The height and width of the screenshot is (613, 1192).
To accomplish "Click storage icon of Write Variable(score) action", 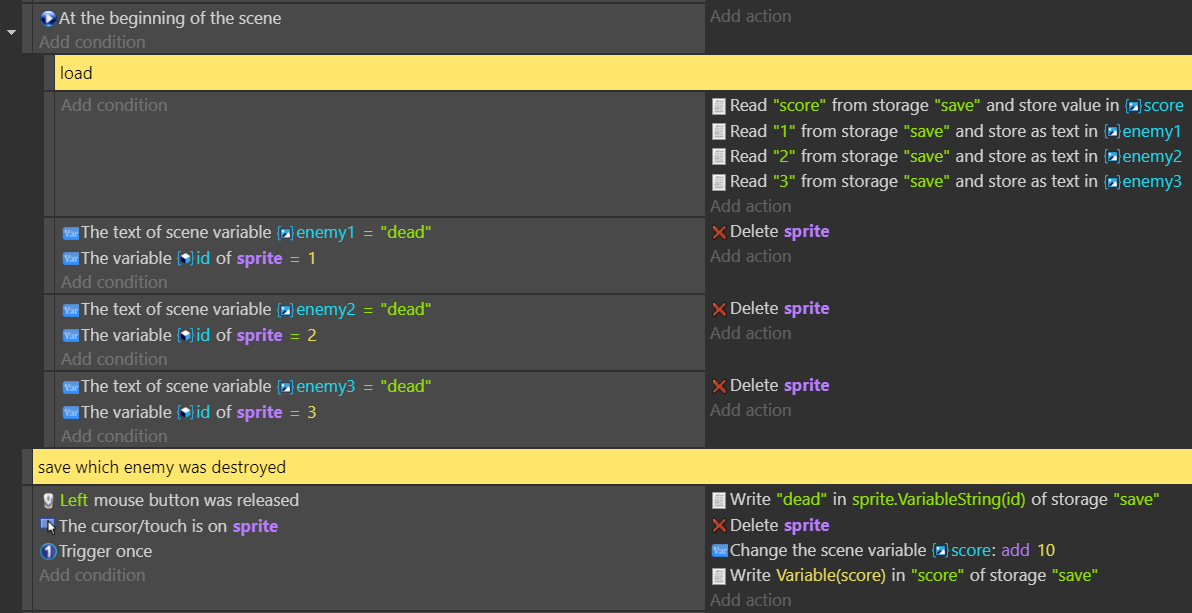I will click(x=718, y=576).
